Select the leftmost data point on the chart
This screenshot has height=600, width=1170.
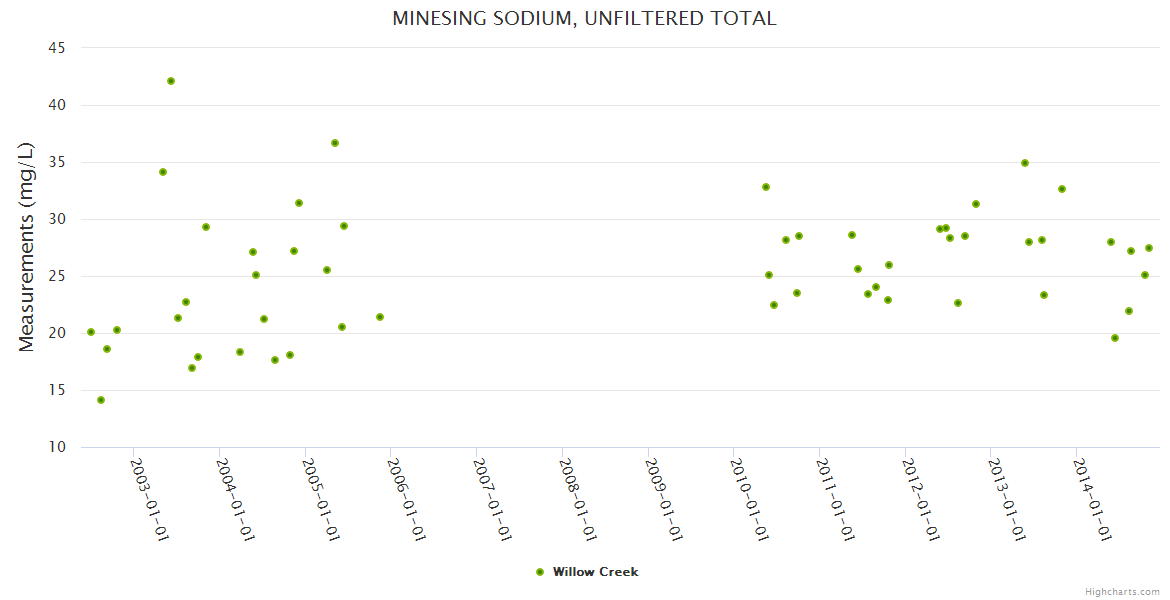pyautogui.click(x=91, y=332)
